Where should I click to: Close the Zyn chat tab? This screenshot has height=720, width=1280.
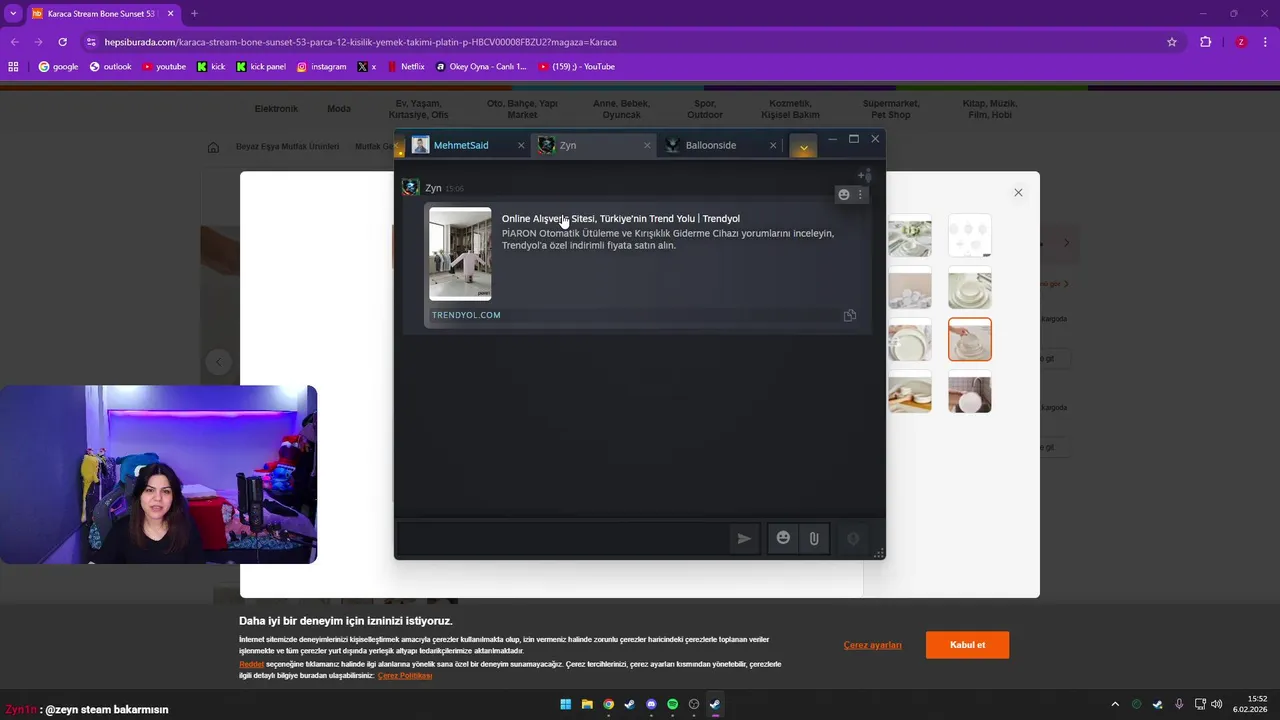(x=647, y=145)
